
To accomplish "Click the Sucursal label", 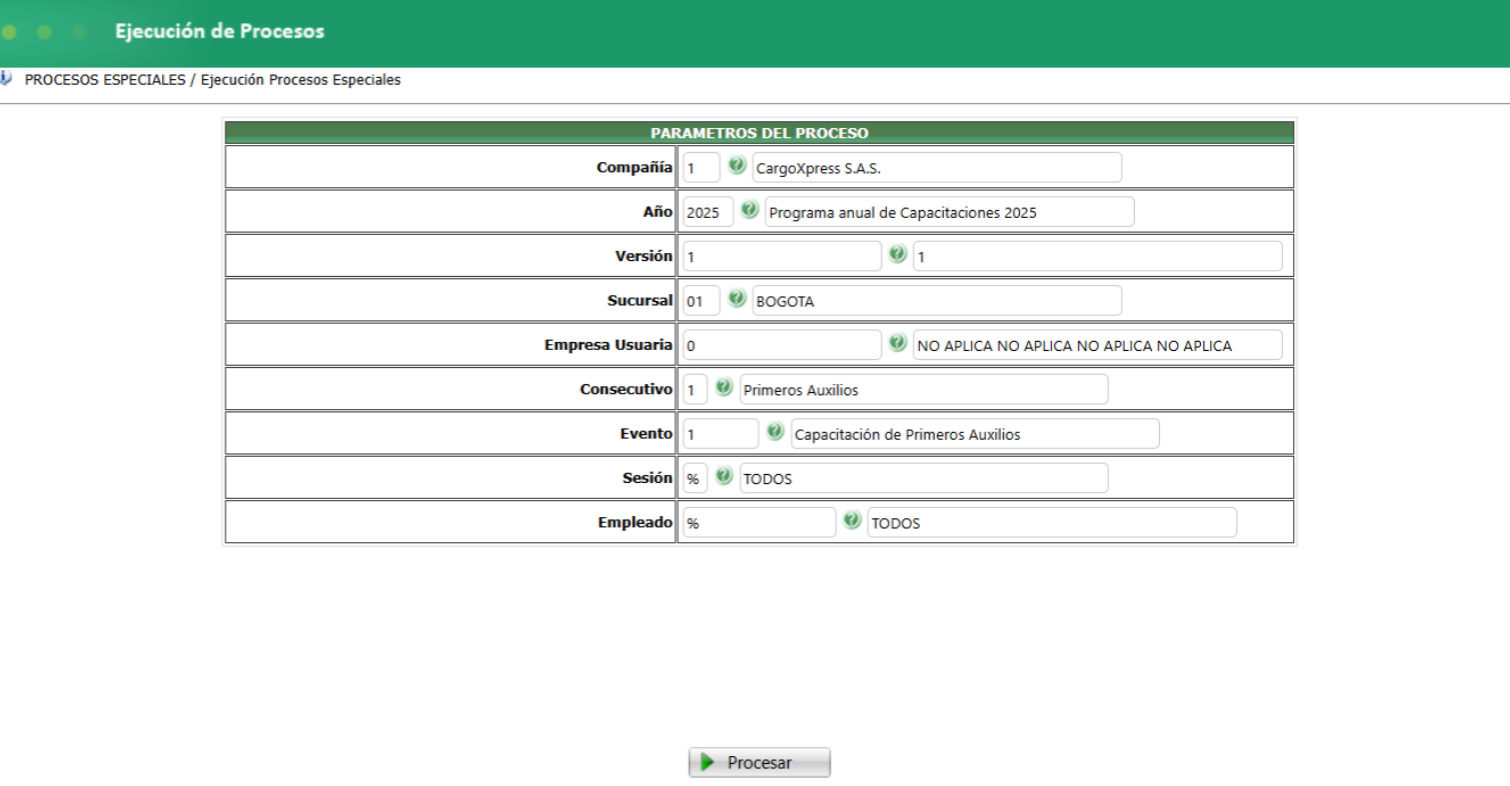I will [640, 300].
